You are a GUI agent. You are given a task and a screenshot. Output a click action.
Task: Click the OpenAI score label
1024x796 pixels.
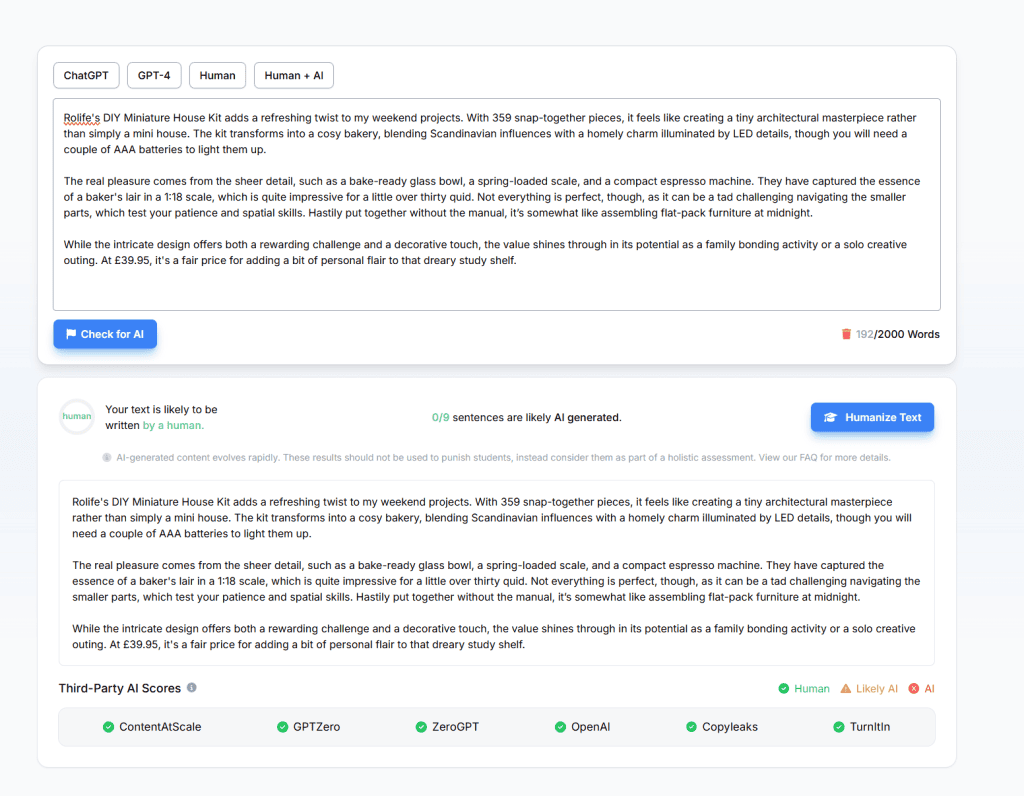(x=590, y=727)
